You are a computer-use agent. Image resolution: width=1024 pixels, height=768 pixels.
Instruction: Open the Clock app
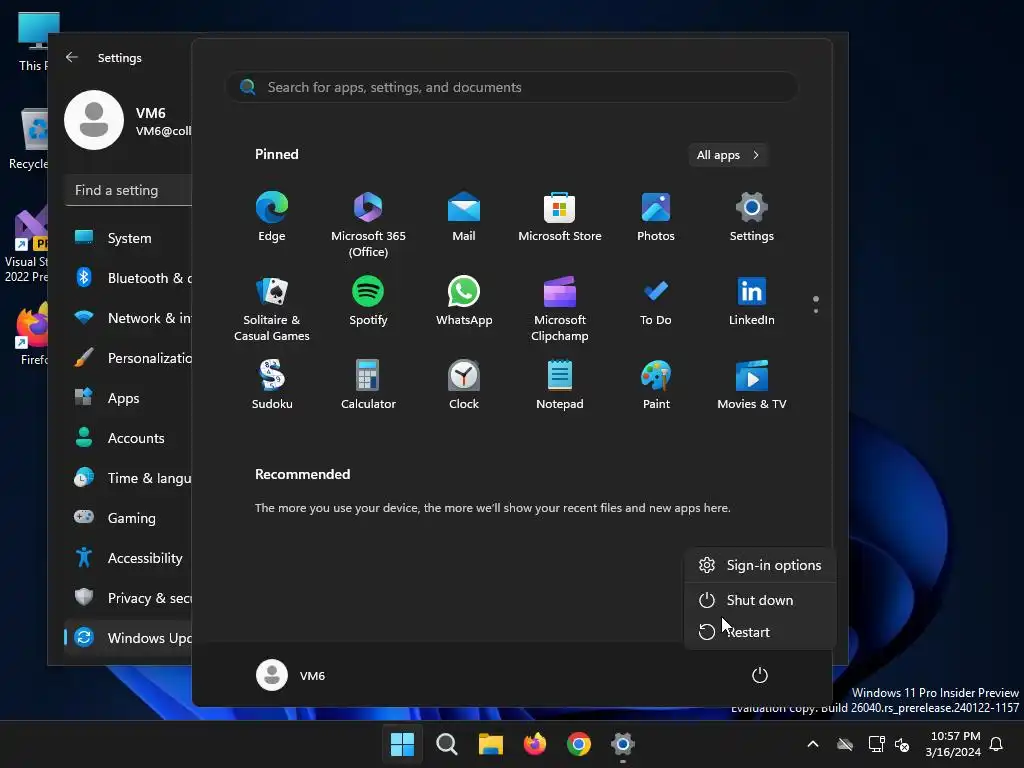tap(464, 385)
